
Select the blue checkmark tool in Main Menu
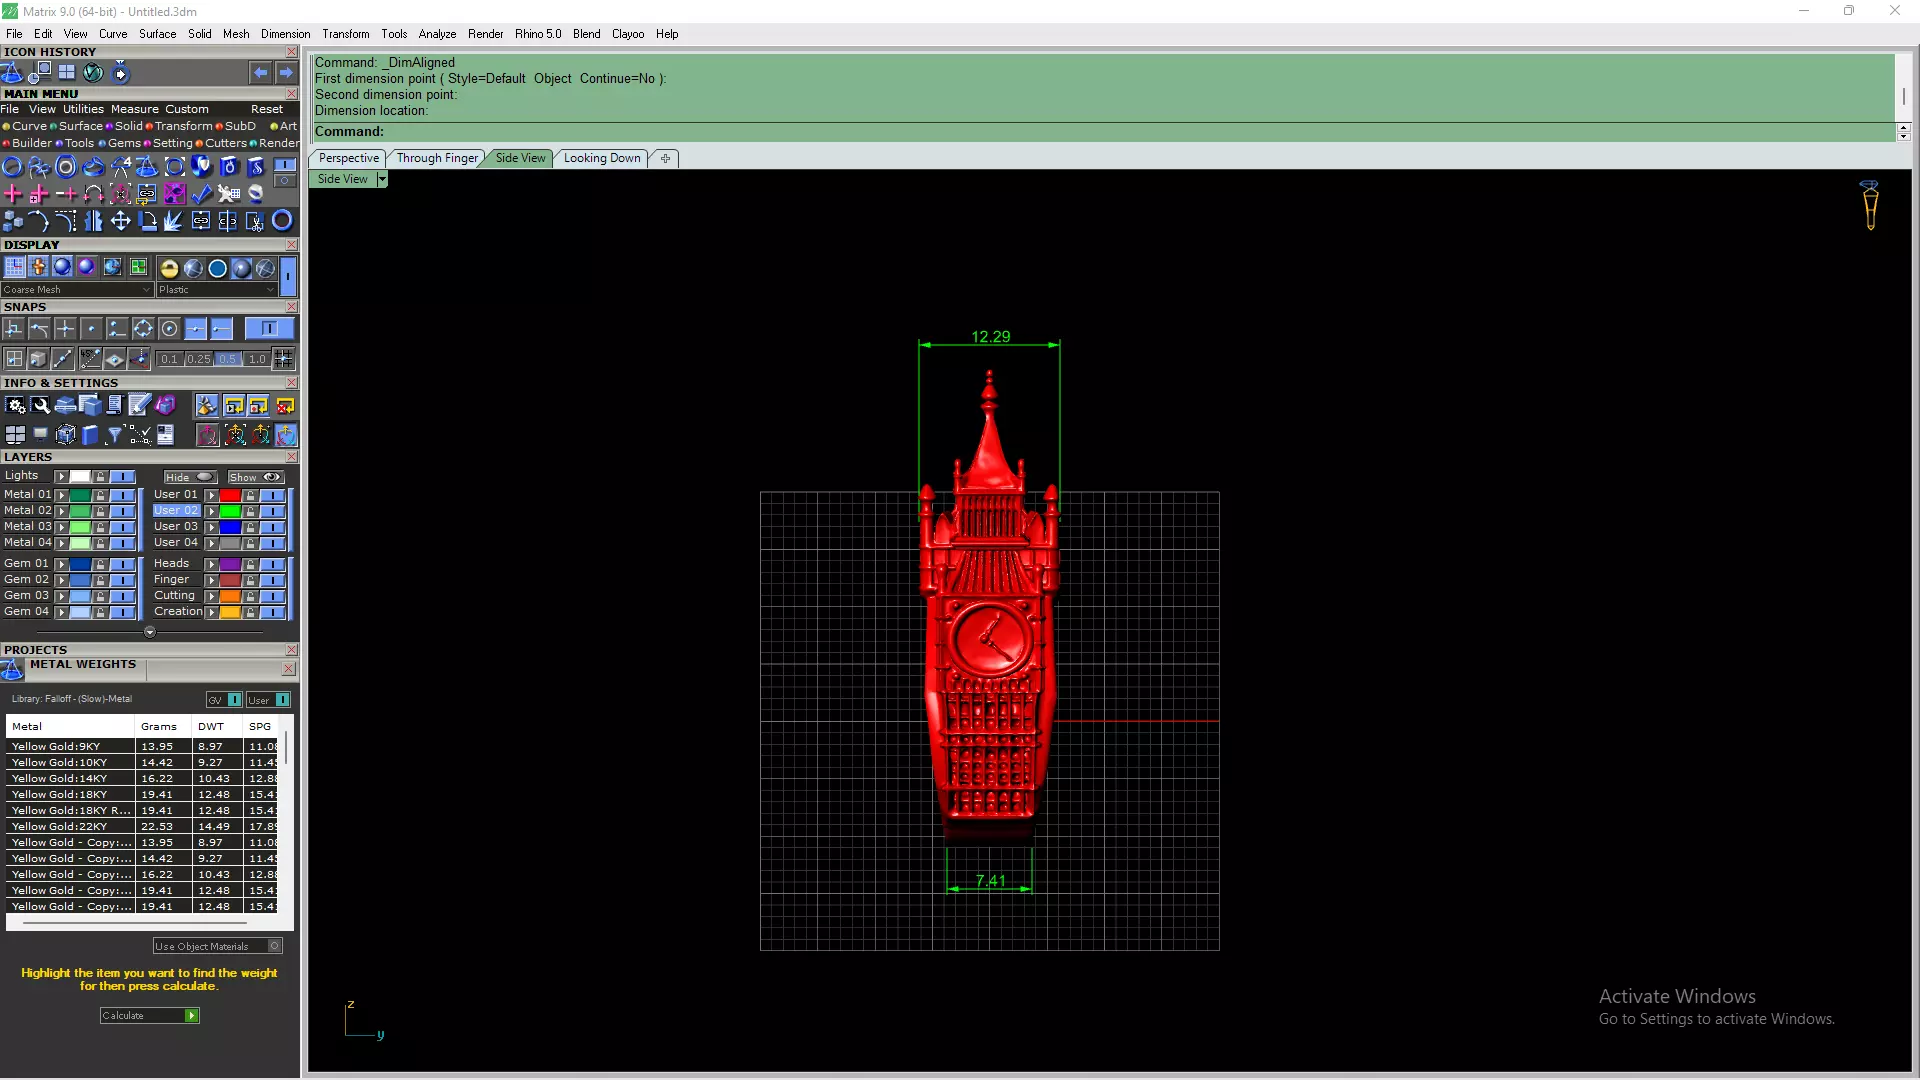pos(201,194)
